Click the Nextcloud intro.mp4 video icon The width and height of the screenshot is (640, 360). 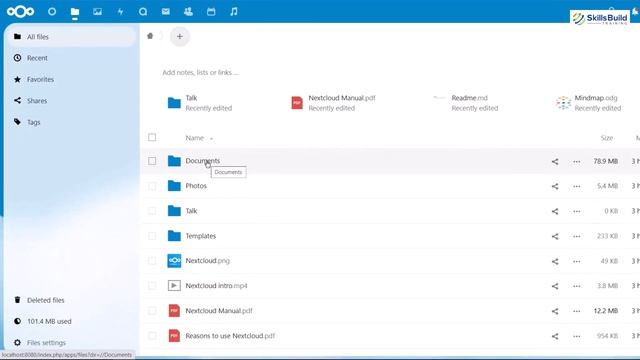pyautogui.click(x=174, y=286)
